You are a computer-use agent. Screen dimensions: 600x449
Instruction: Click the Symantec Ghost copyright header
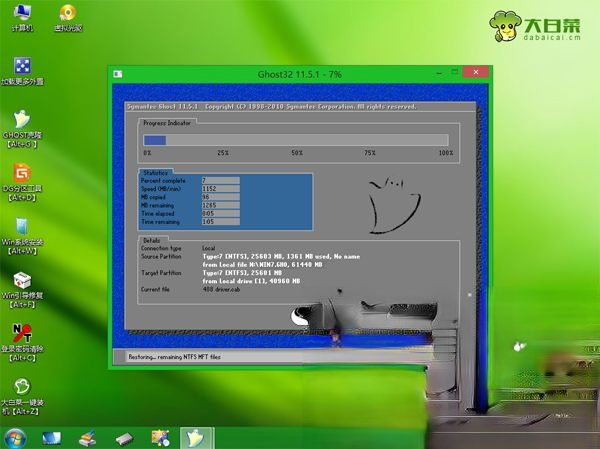(271, 107)
